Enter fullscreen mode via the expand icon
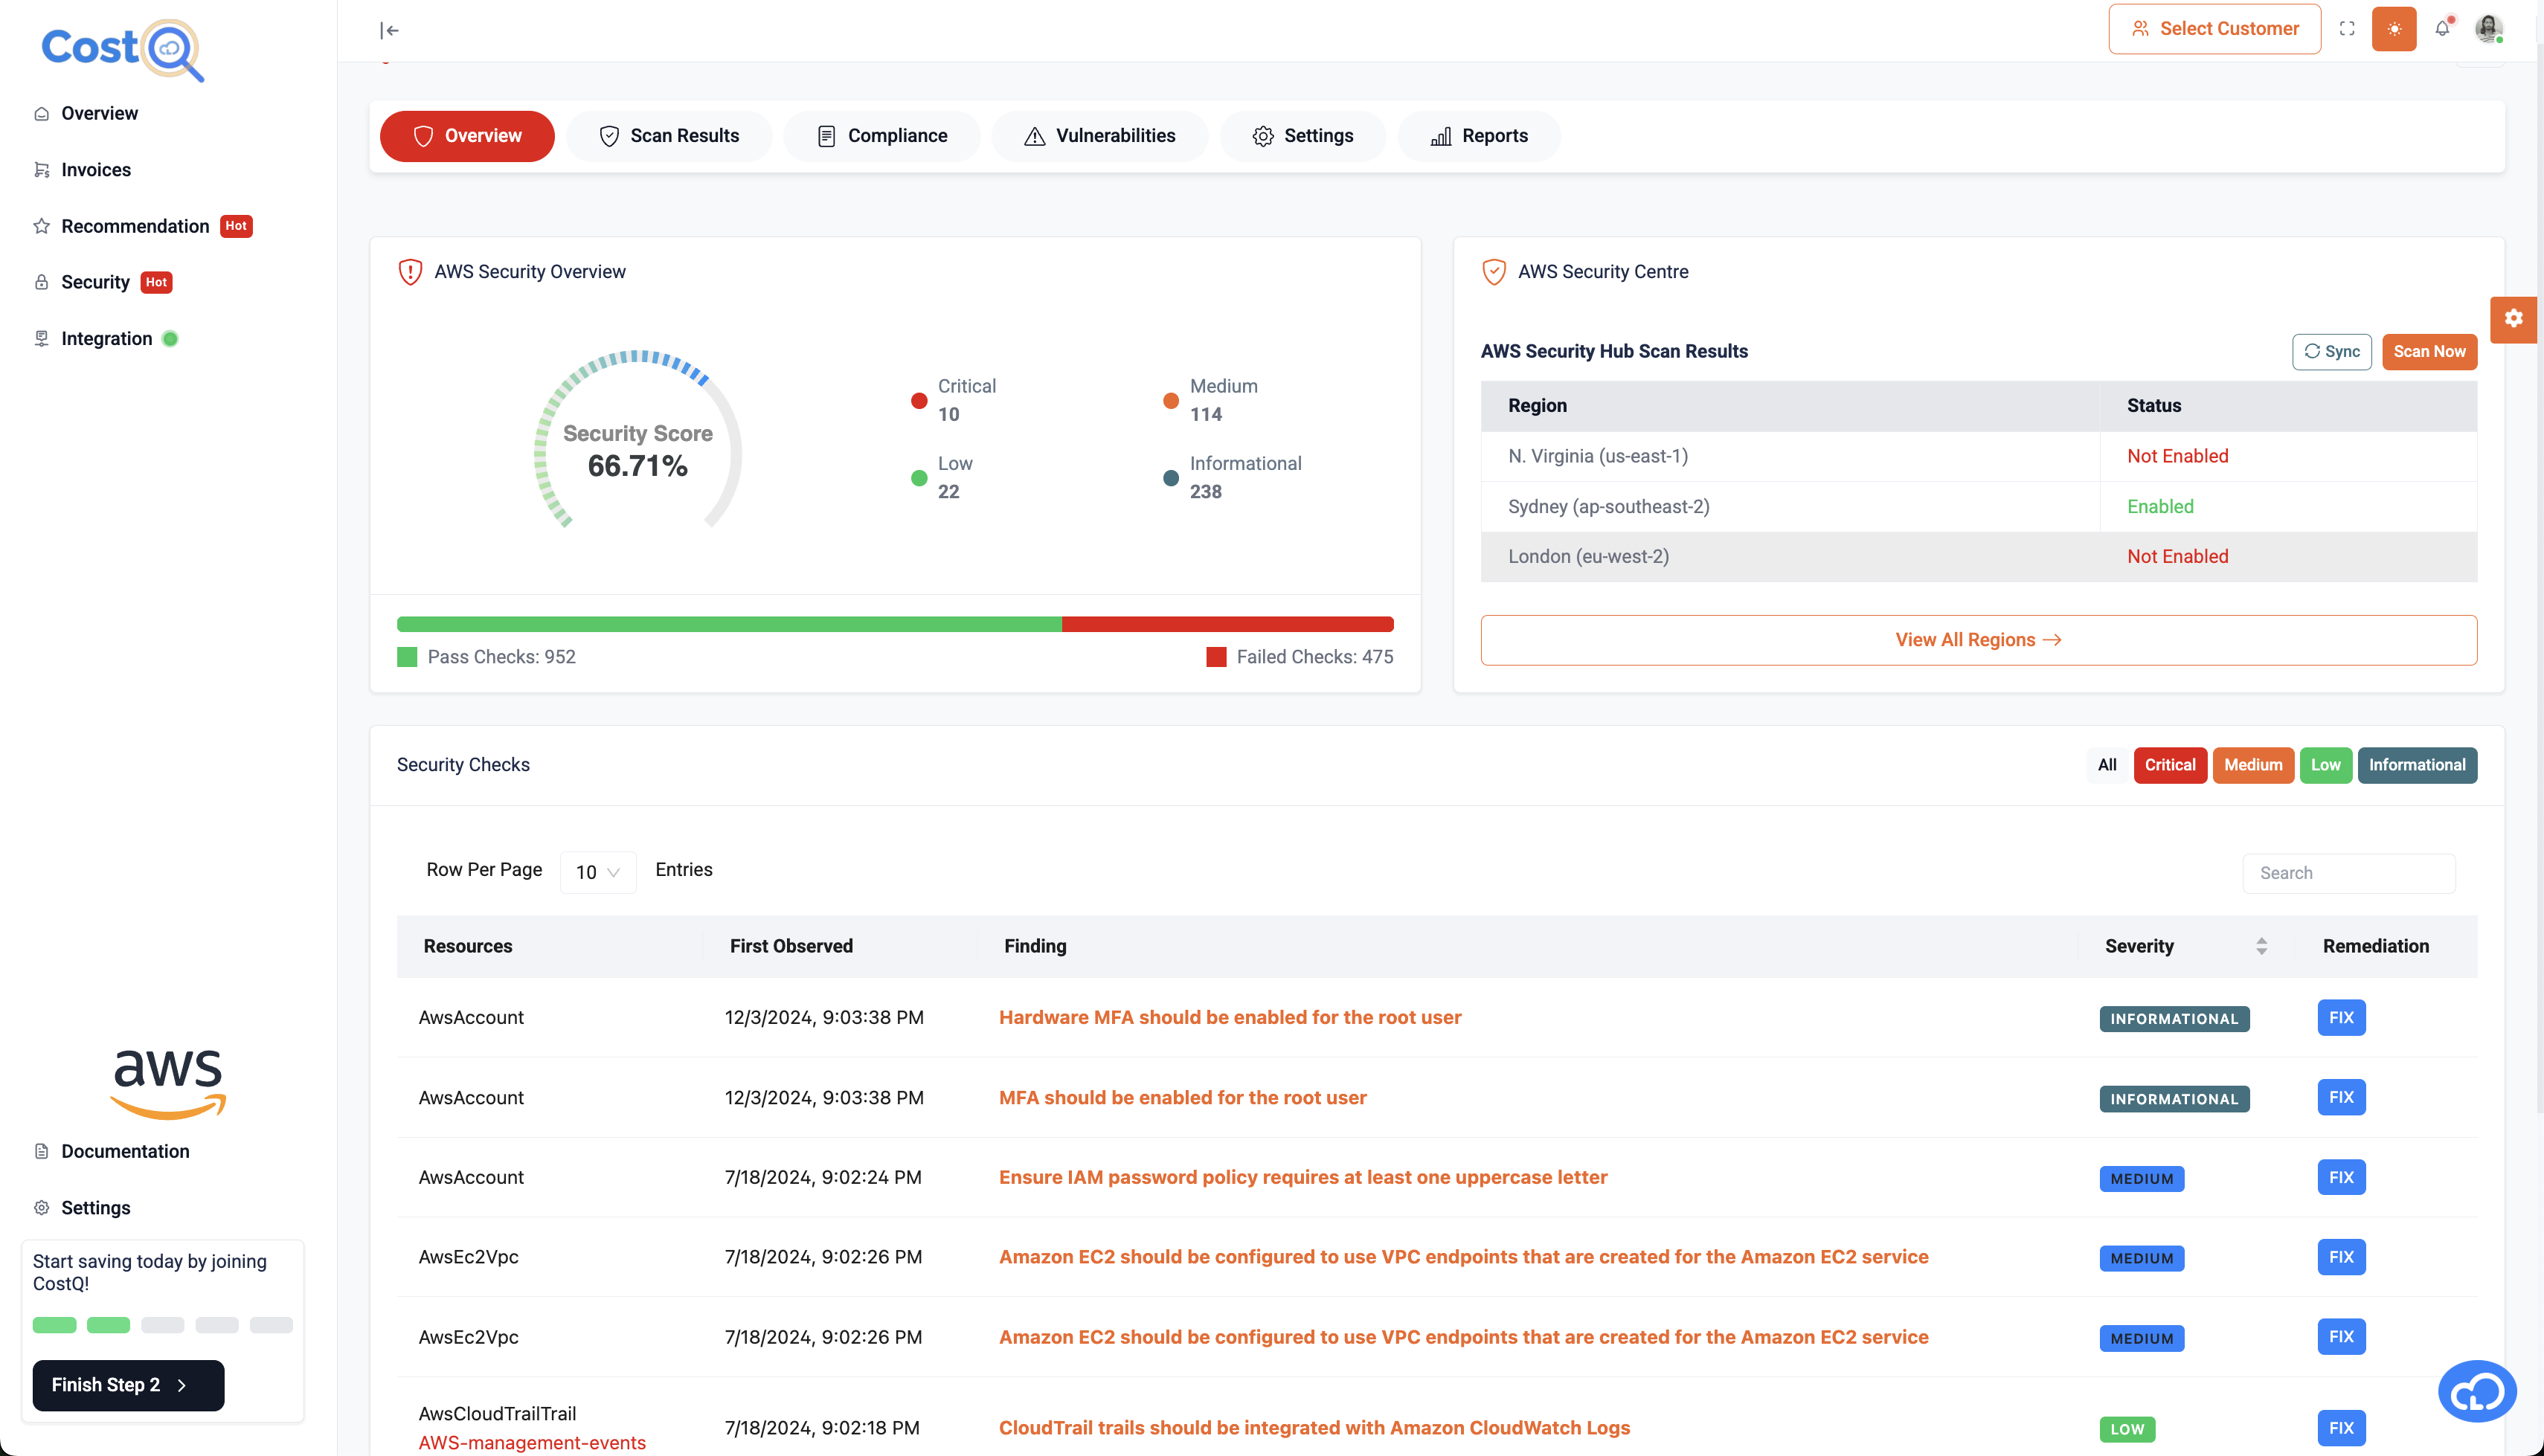Image resolution: width=2544 pixels, height=1456 pixels. [x=2347, y=29]
